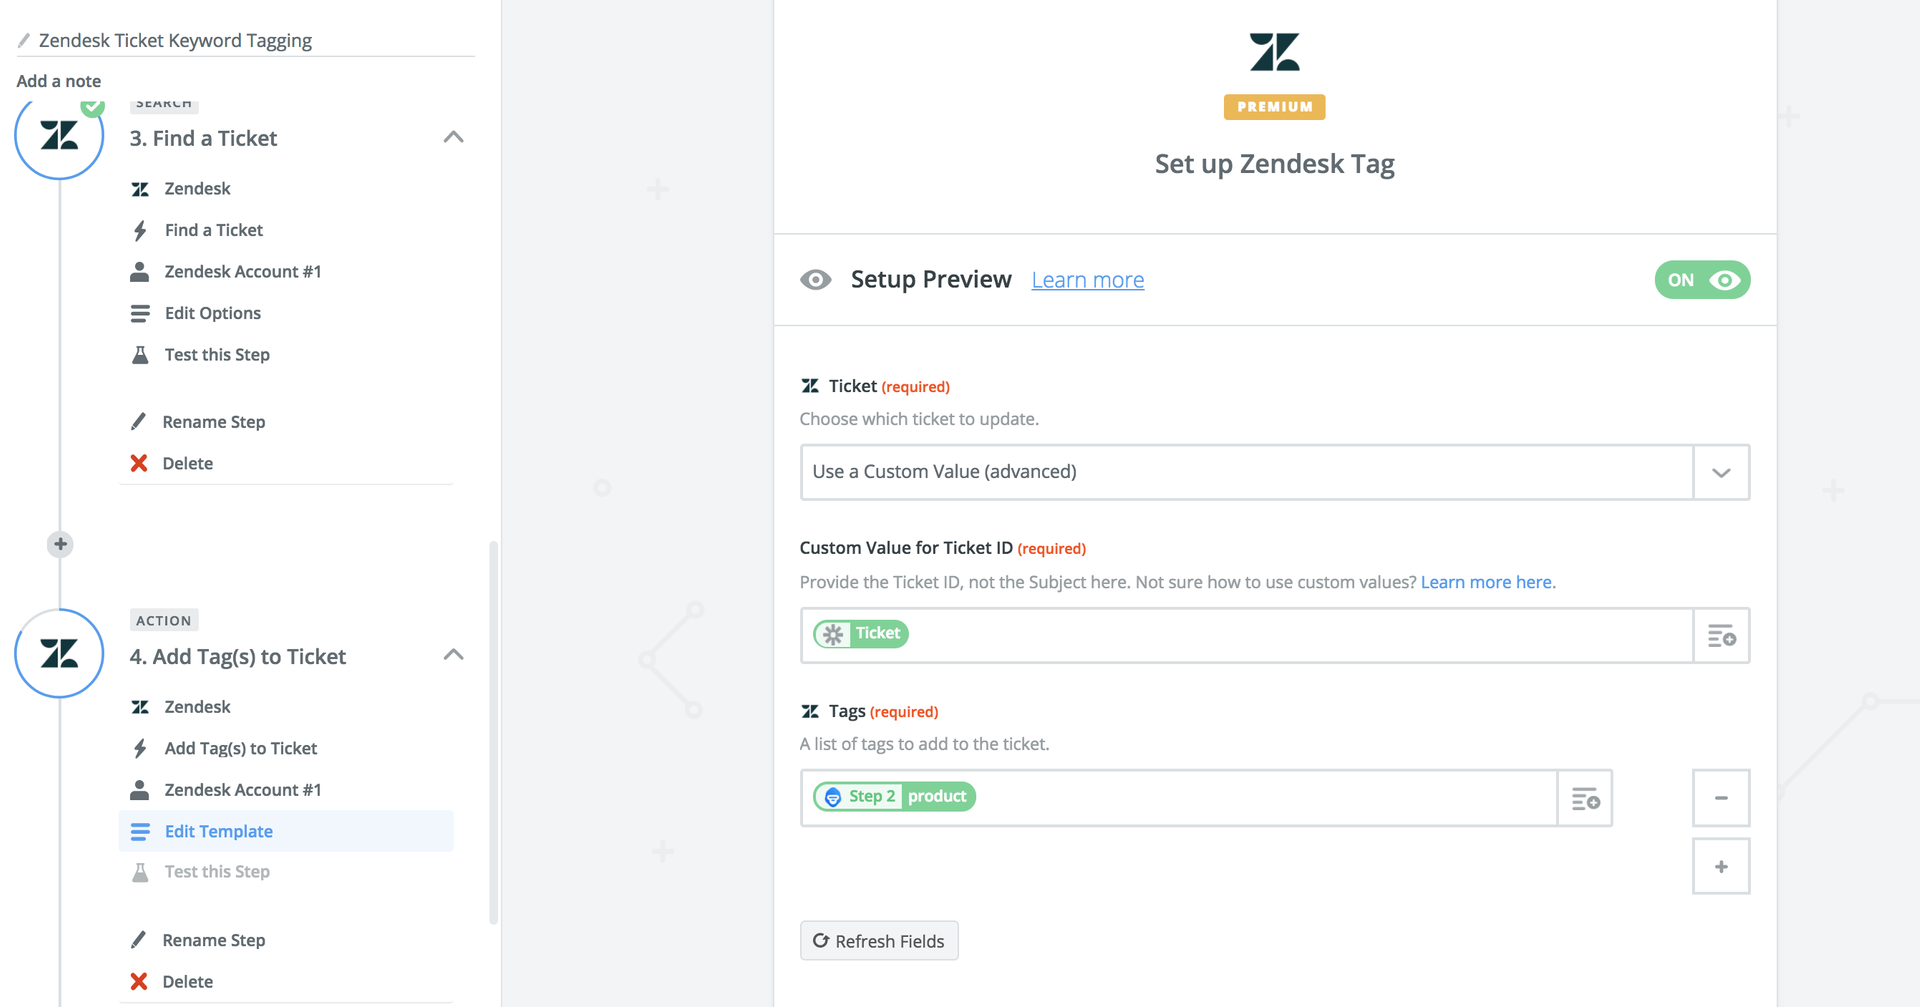Click the red X to delete step 3
This screenshot has width=1920, height=1007.
(x=139, y=463)
